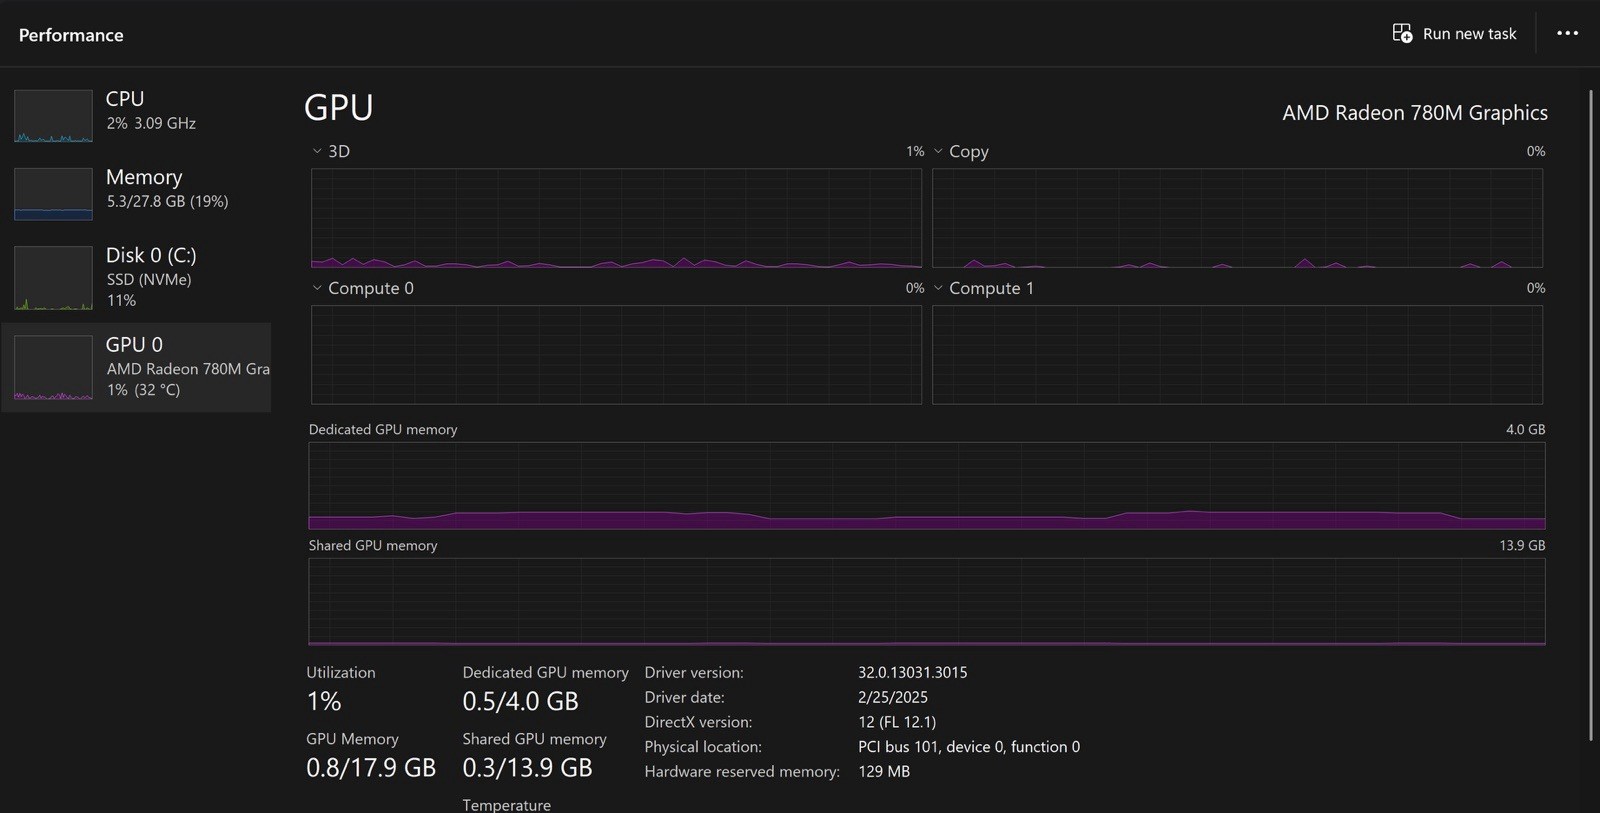Screen dimensions: 1600x813
Task: Click the Compute 1 engine usage graph
Action: click(1237, 355)
